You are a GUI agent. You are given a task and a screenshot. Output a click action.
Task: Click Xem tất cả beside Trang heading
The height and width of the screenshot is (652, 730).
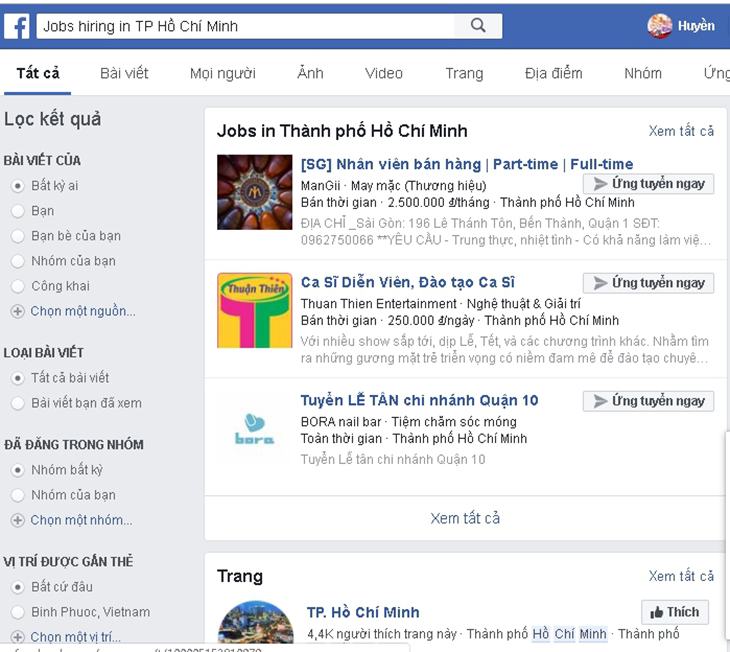pyautogui.click(x=681, y=577)
